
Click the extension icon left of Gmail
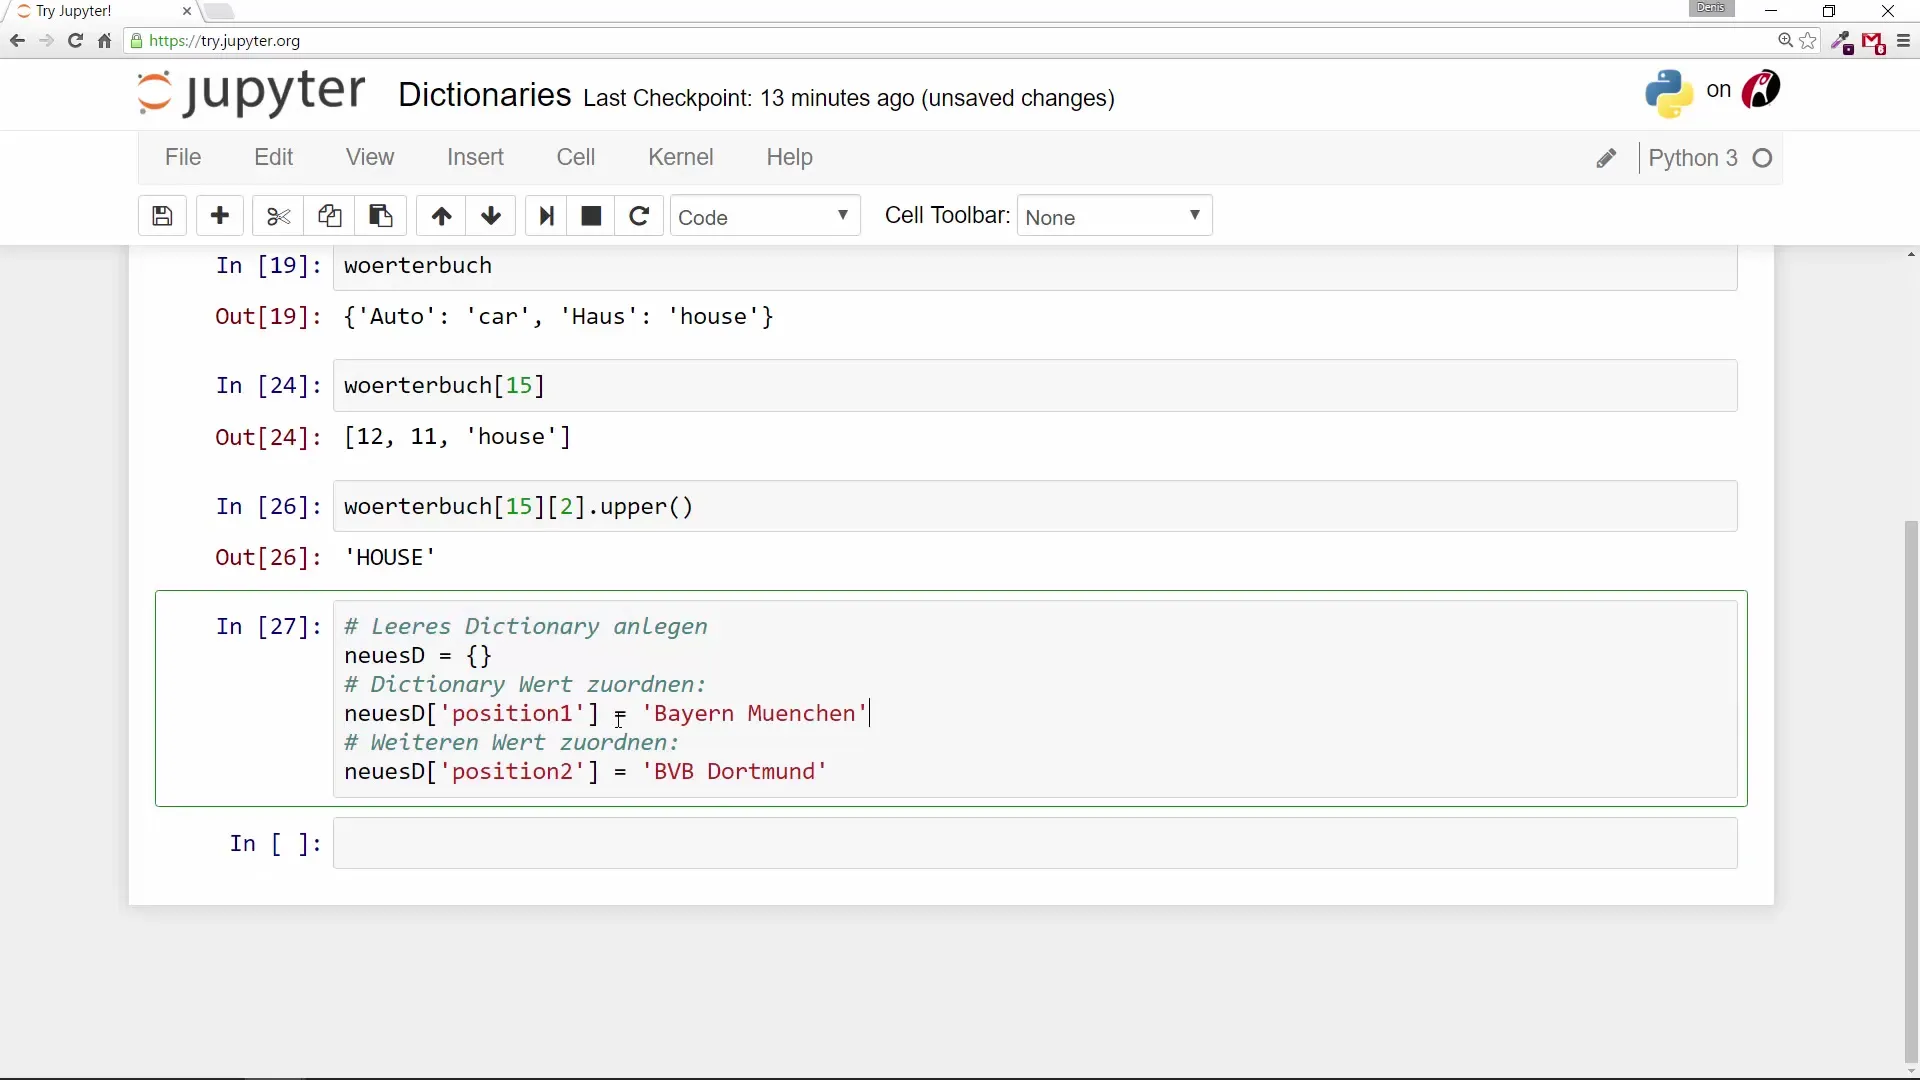coord(1842,42)
